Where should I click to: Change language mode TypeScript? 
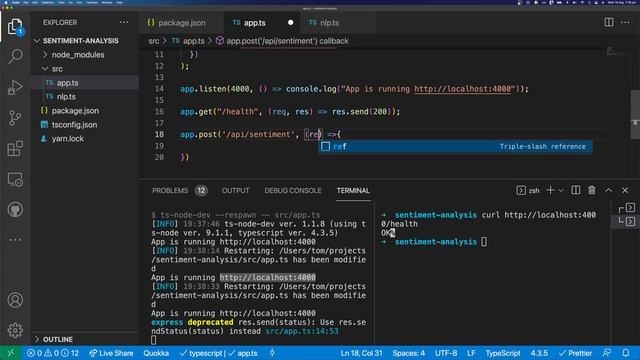[x=502, y=353]
